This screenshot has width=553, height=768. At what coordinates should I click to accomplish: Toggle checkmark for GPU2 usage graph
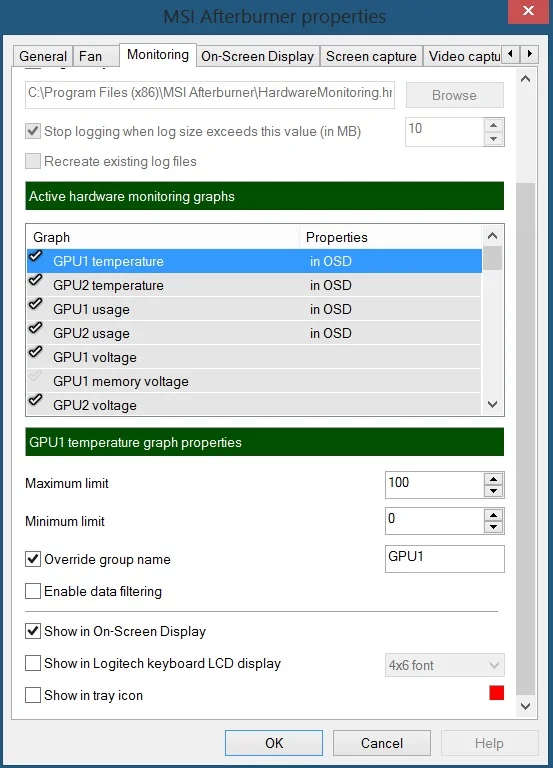point(35,328)
